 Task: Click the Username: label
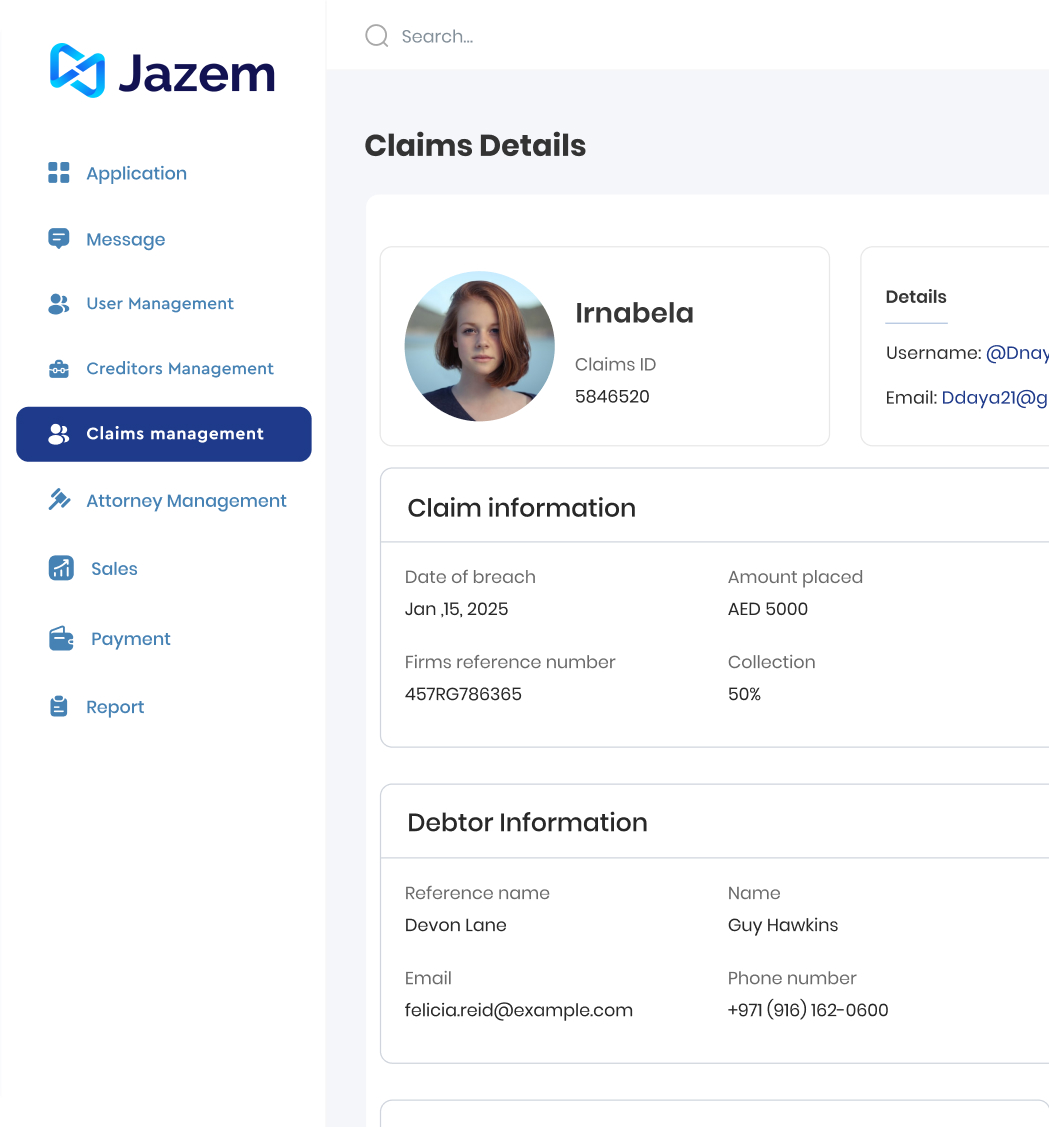tap(933, 353)
